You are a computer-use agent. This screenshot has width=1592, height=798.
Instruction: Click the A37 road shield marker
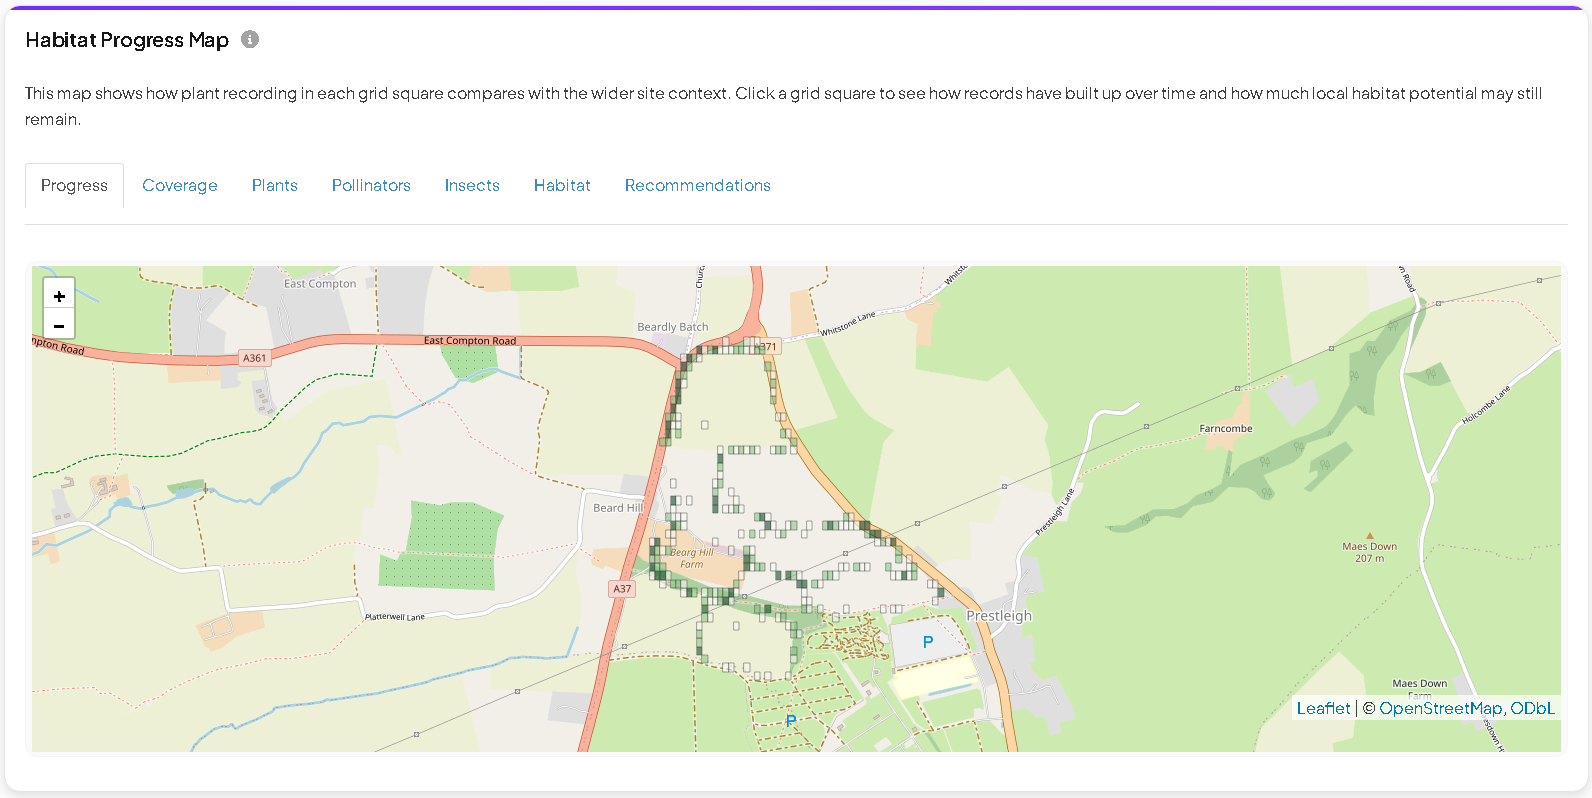[x=622, y=589]
